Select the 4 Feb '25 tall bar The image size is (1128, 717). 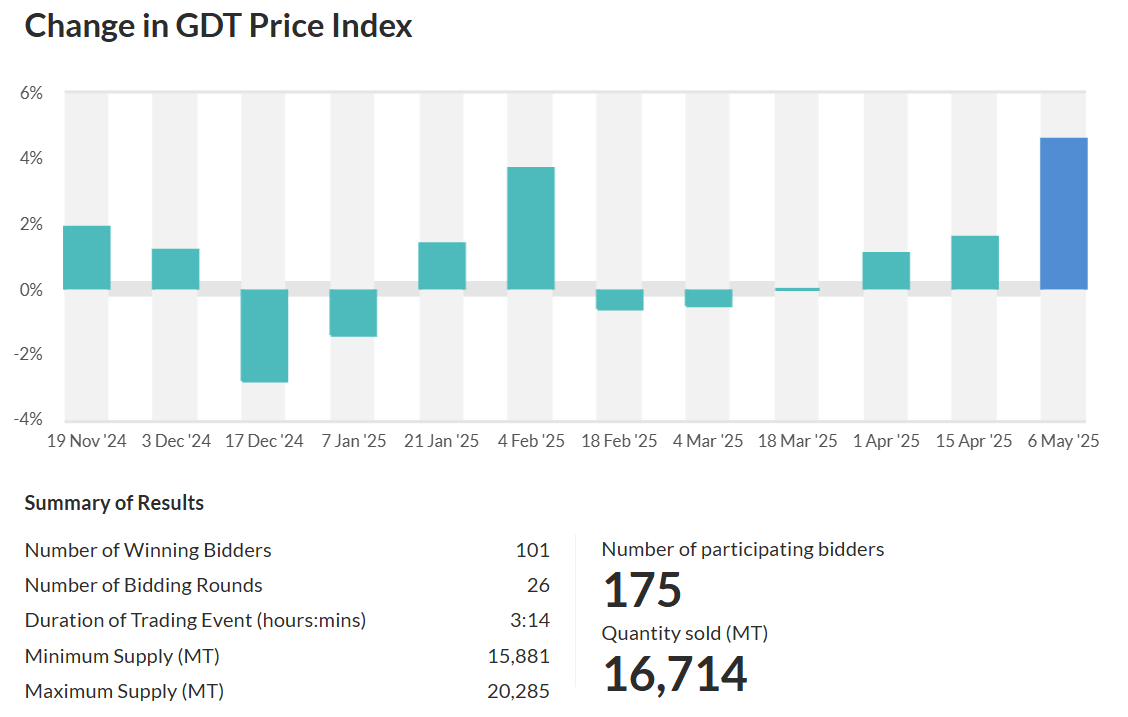tap(531, 228)
